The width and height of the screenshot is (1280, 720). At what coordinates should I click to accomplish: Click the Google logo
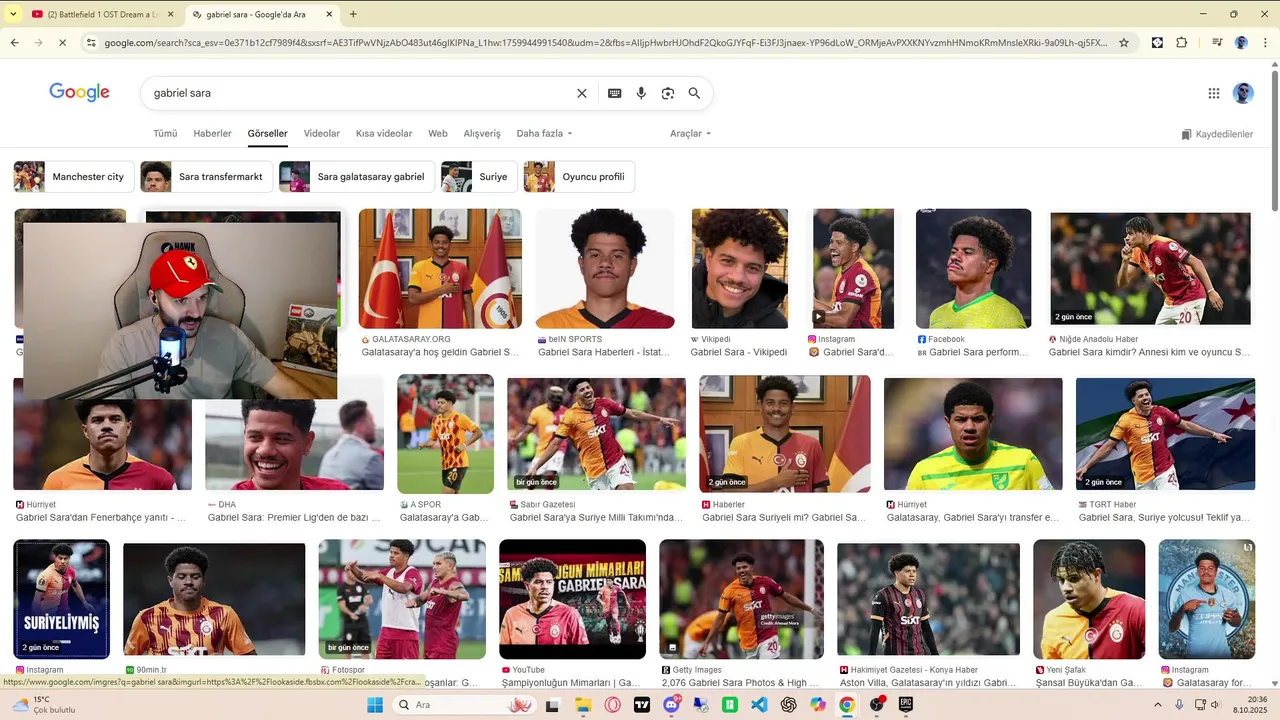coord(79,92)
